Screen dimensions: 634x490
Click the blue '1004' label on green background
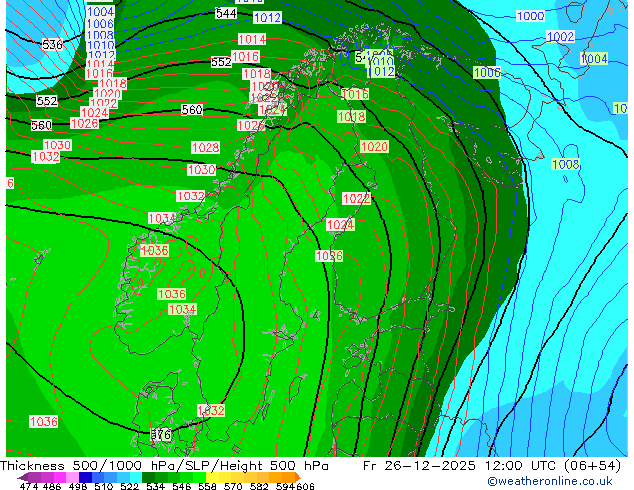pos(594,59)
